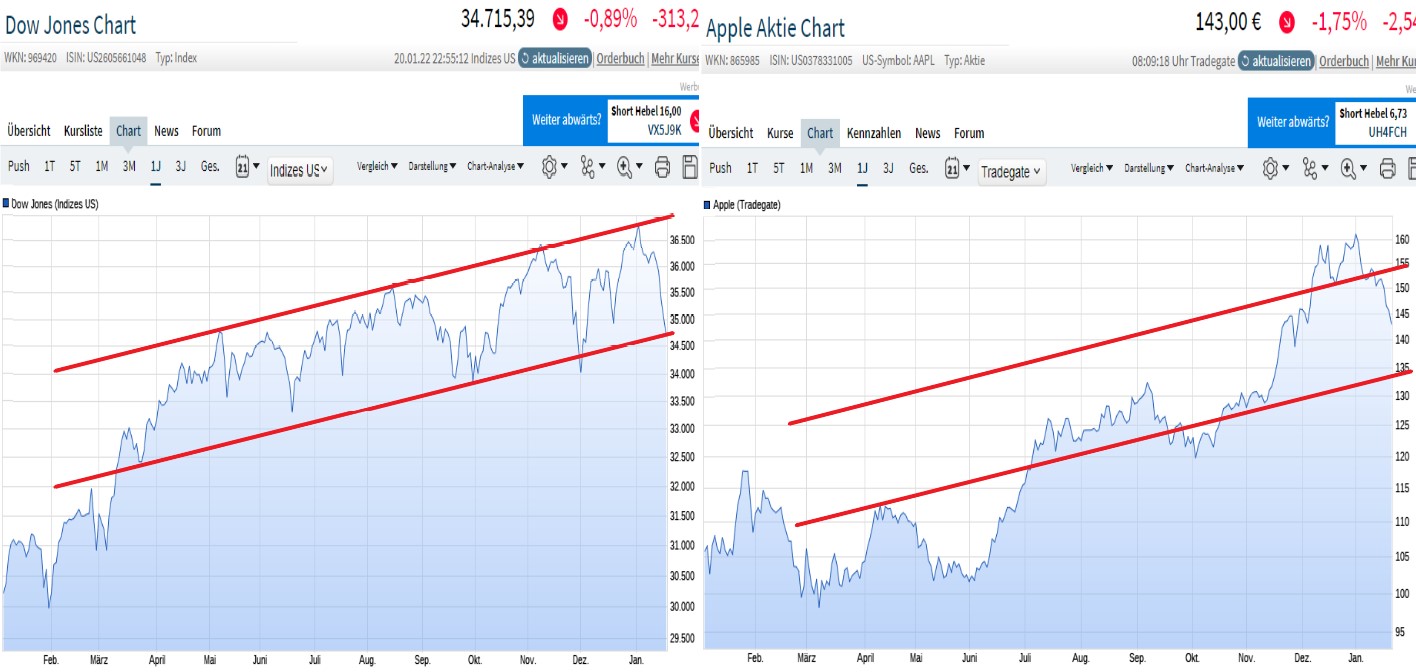Switch the Apple chart to the Ges. timeframe

click(x=918, y=167)
